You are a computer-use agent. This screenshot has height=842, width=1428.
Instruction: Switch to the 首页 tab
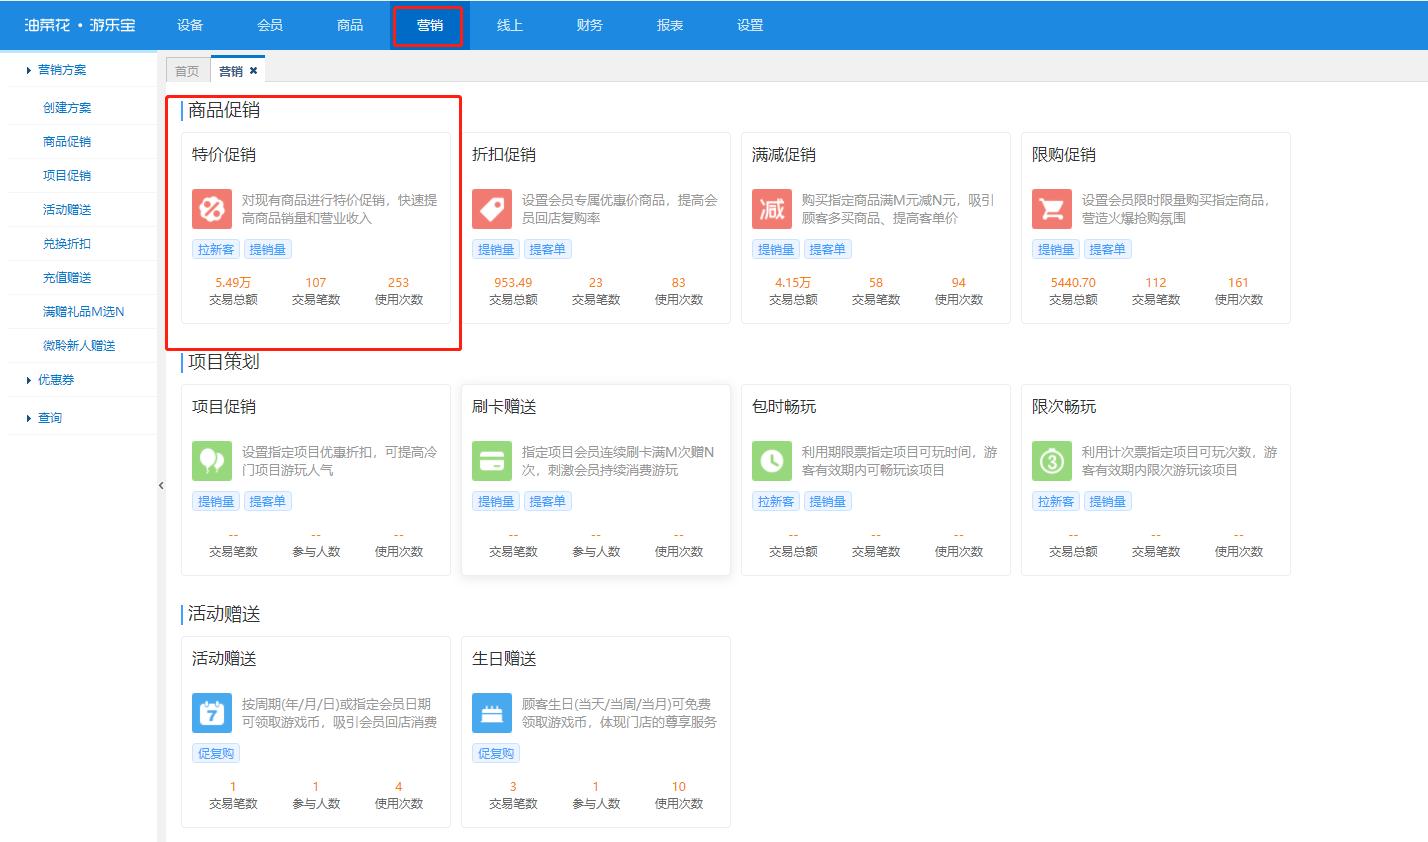point(187,71)
